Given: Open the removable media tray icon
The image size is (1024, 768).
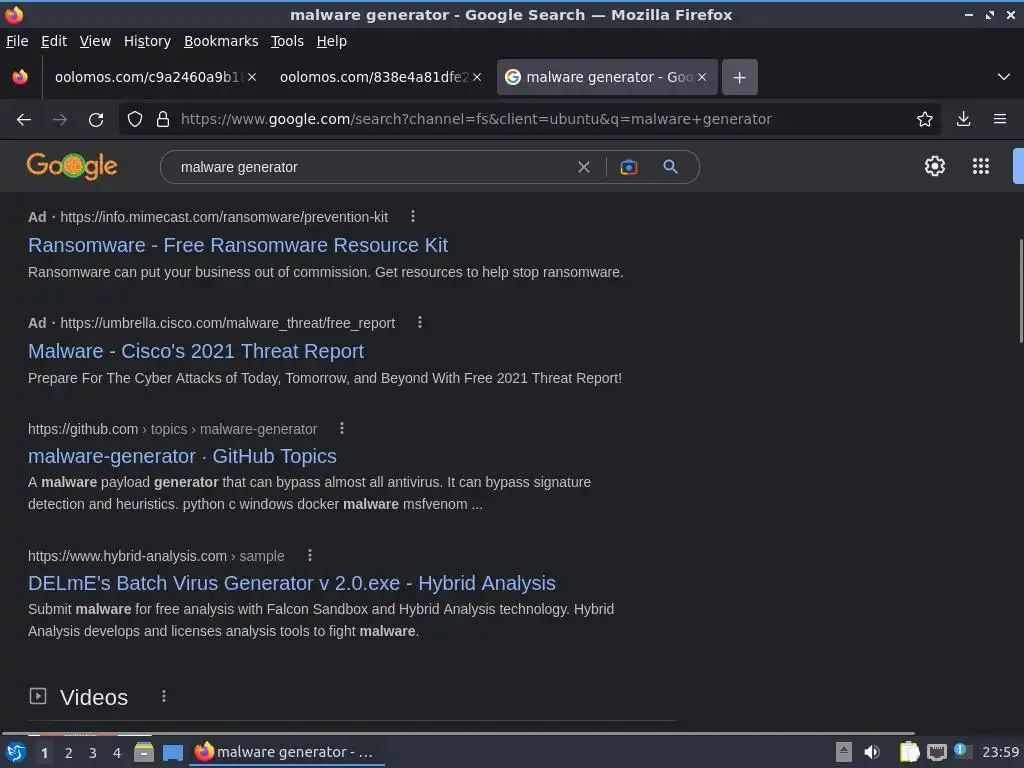Looking at the screenshot, I should tap(844, 752).
